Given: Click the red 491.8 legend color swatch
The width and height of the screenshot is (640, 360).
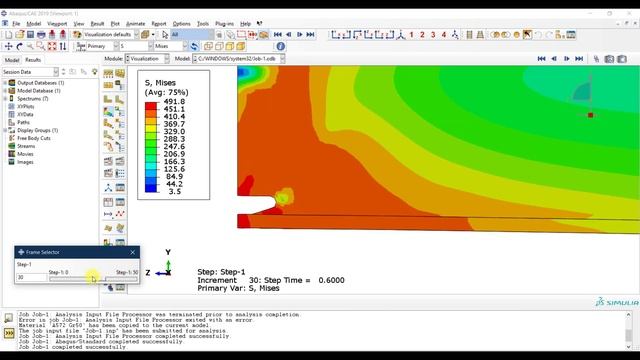Looking at the screenshot, I should pos(151,105).
